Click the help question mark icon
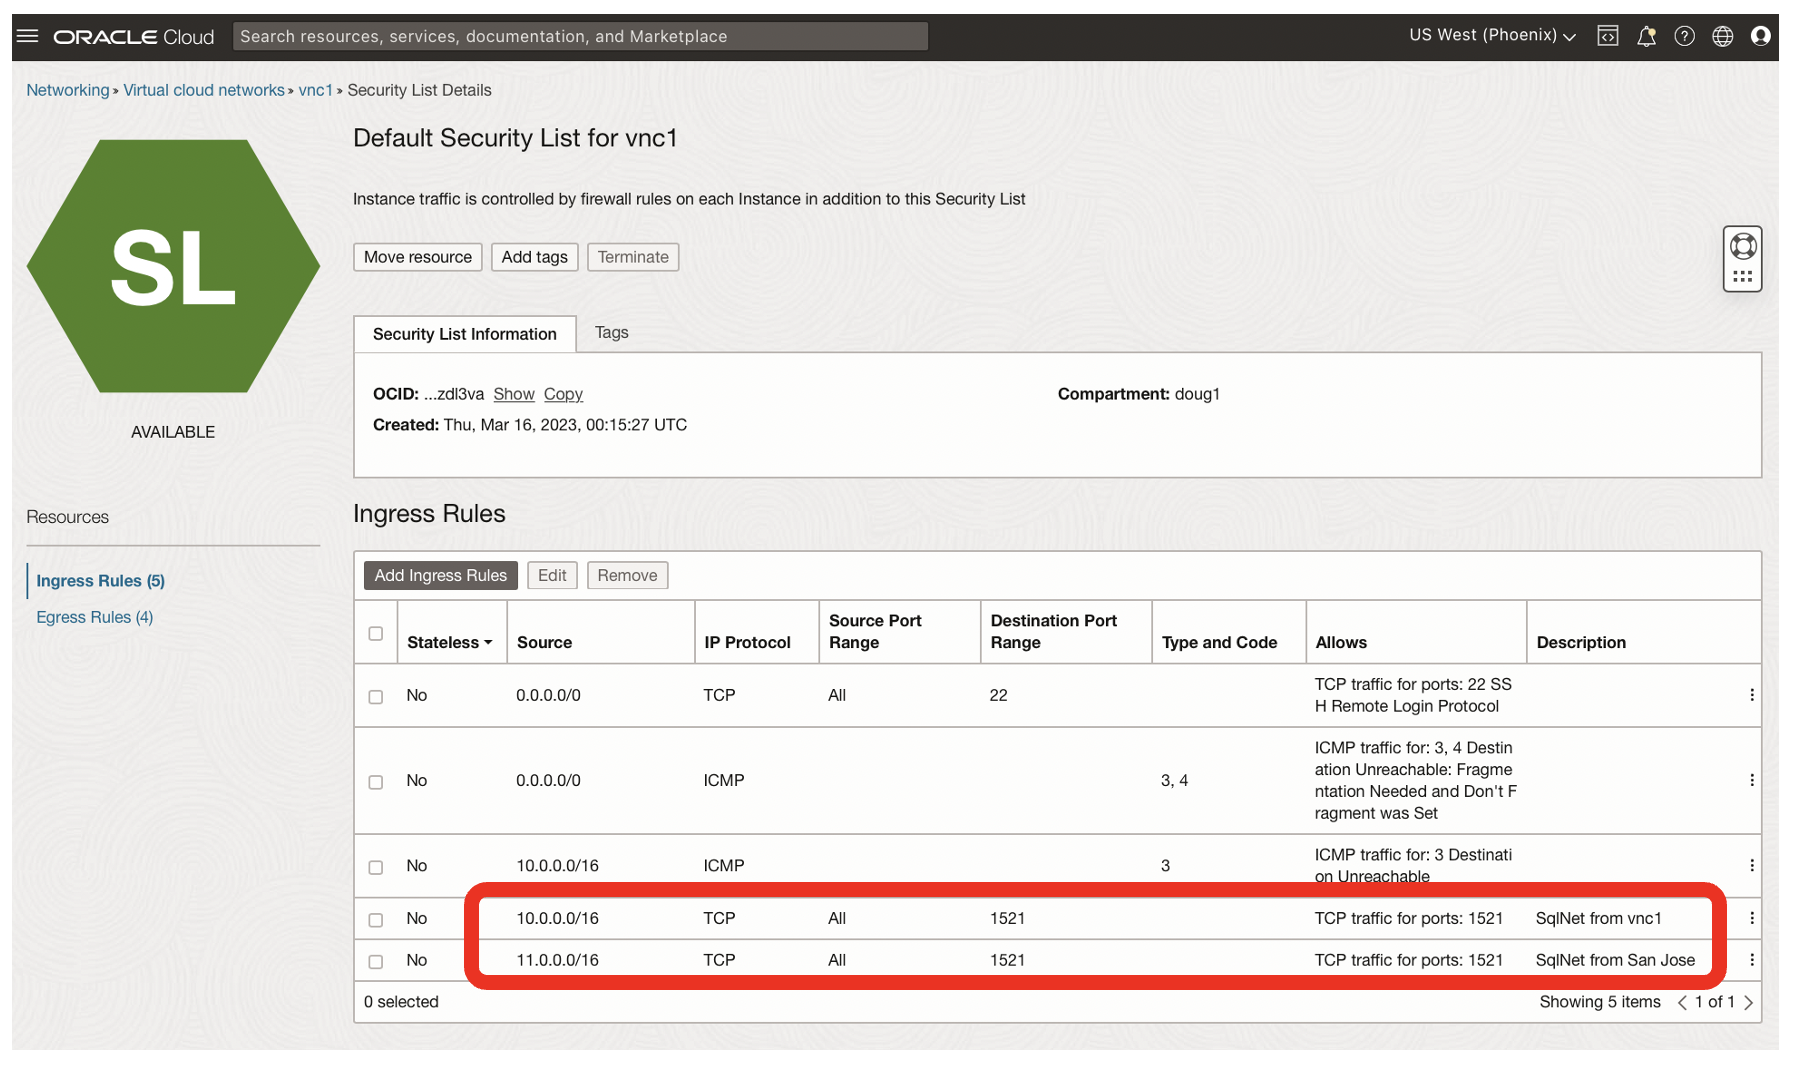The width and height of the screenshot is (1804, 1072). pos(1684,36)
